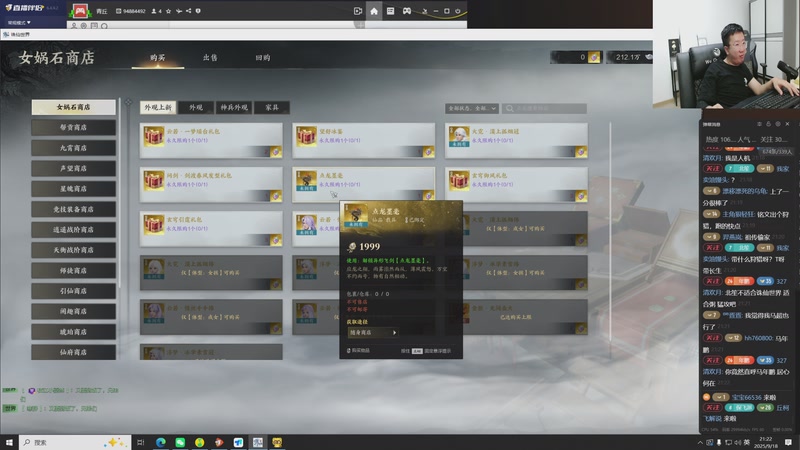Open 师徒商店 in the shop sidebar
Viewport: 800px width, 450px height.
coord(73,270)
